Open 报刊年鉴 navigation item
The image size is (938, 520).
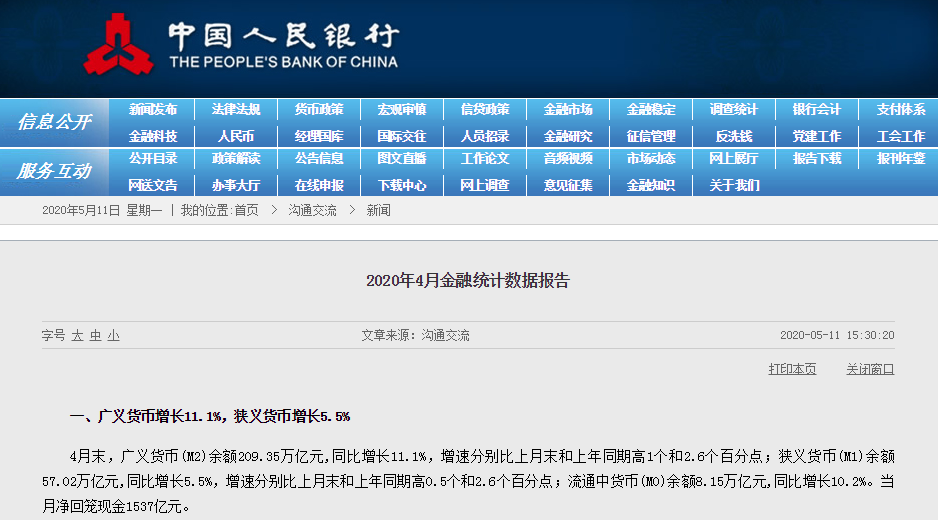pos(901,159)
